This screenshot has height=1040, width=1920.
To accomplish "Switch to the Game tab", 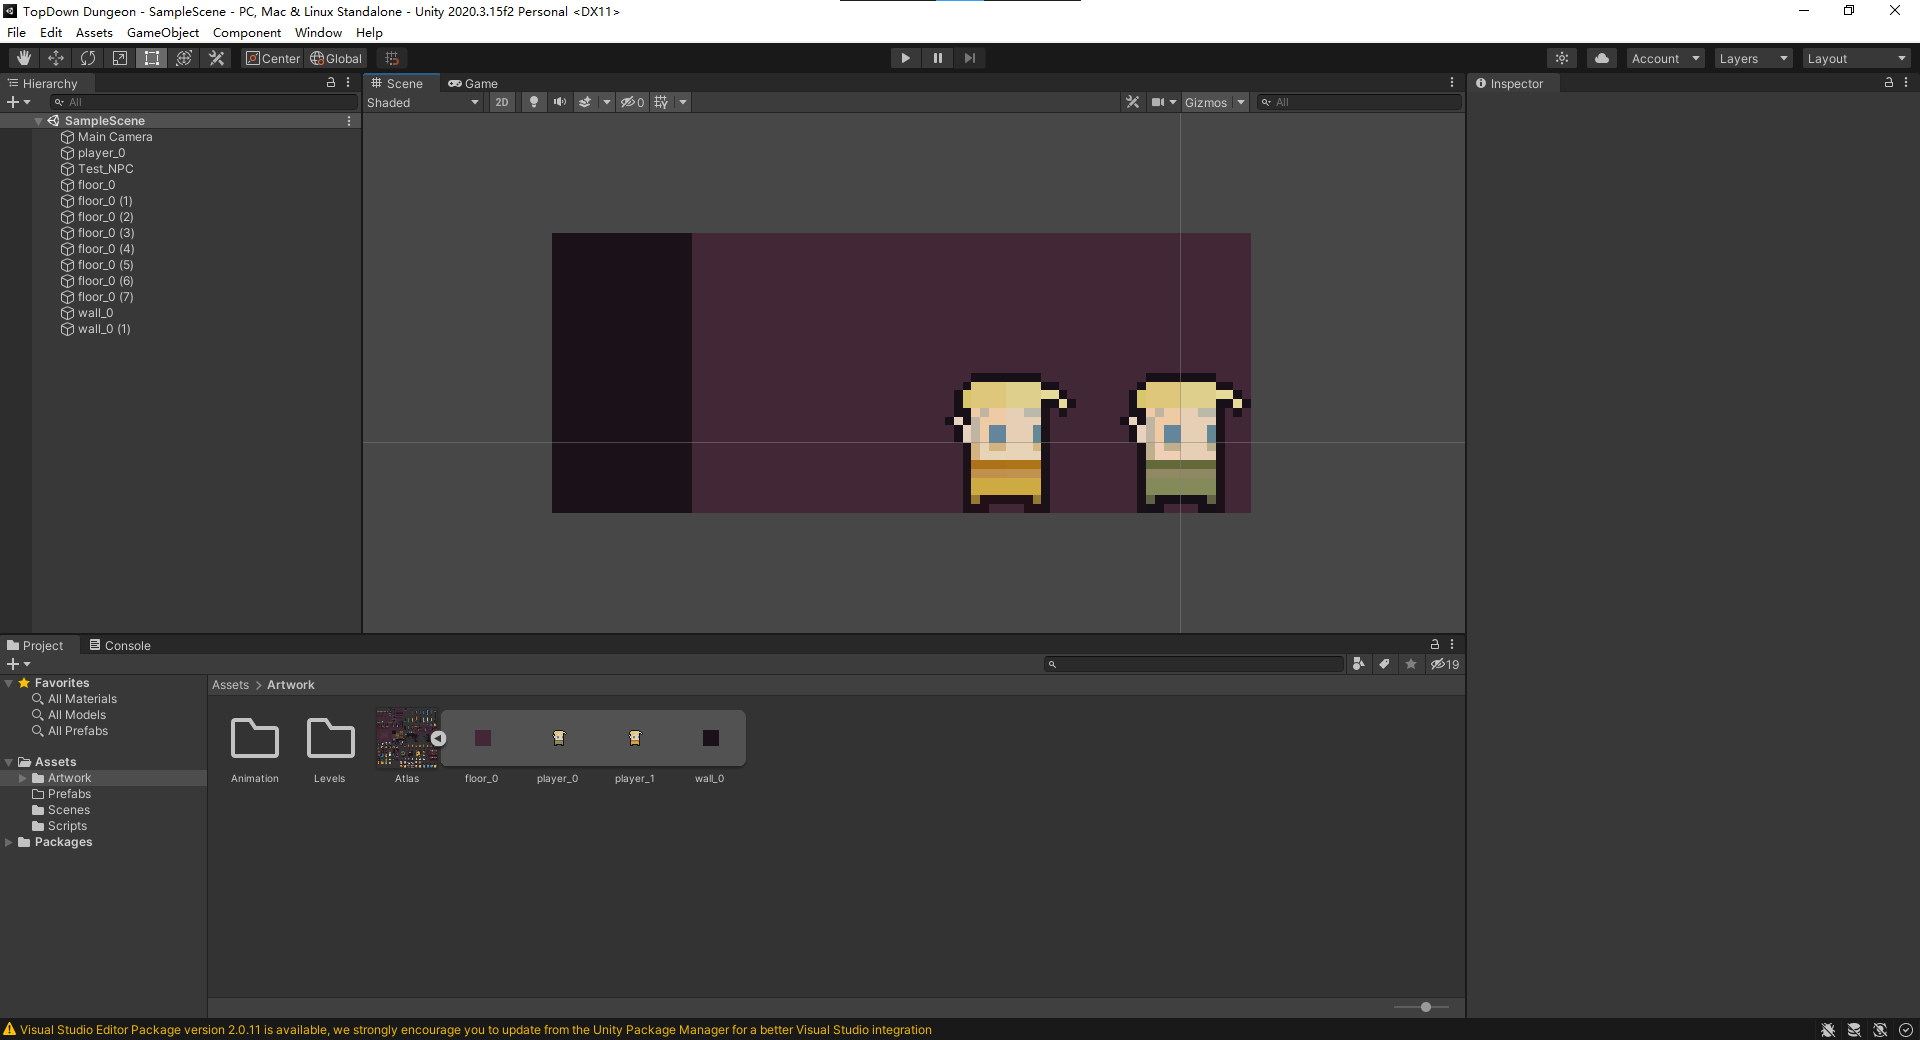I will pyautogui.click(x=473, y=83).
